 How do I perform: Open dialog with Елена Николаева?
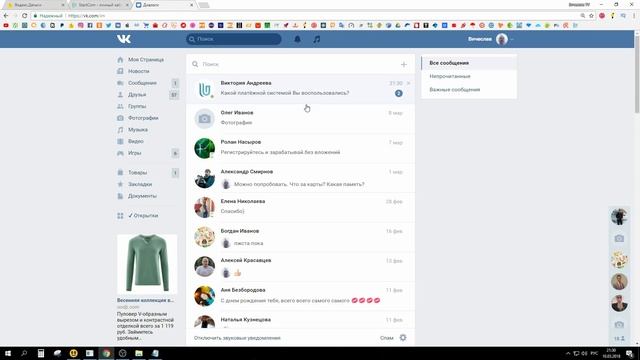(x=300, y=207)
